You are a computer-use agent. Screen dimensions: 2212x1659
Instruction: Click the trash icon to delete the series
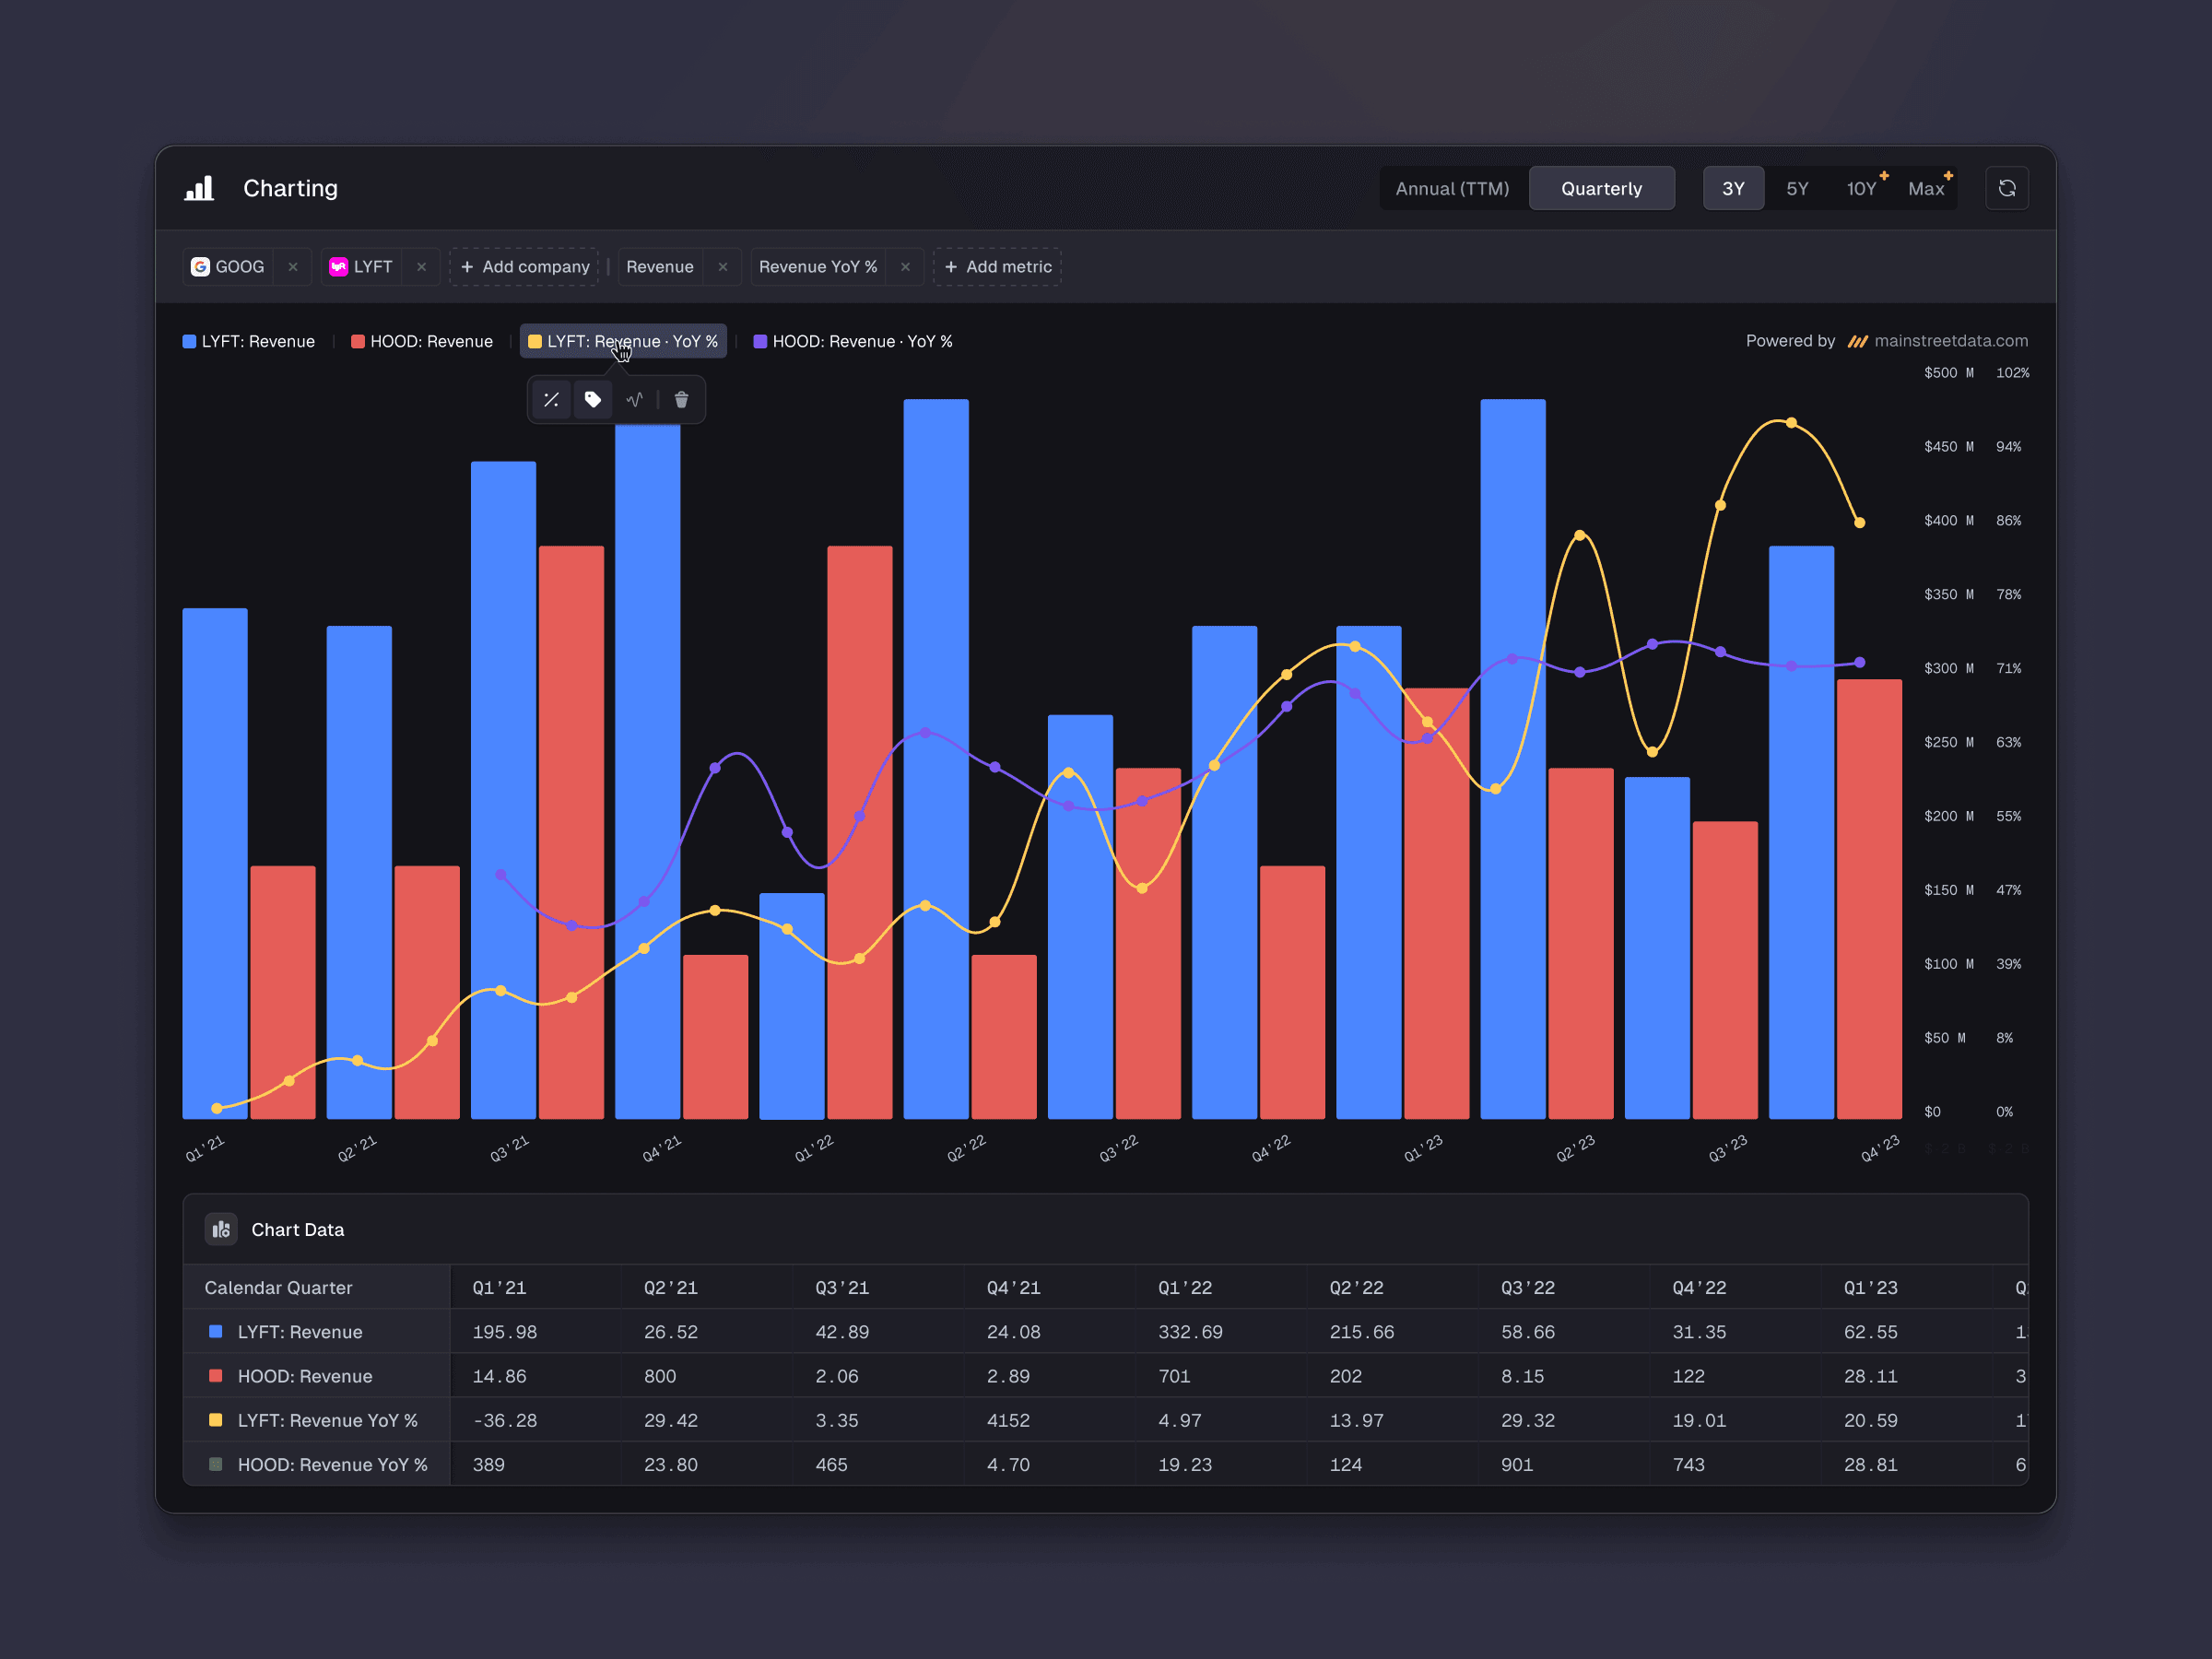click(681, 400)
